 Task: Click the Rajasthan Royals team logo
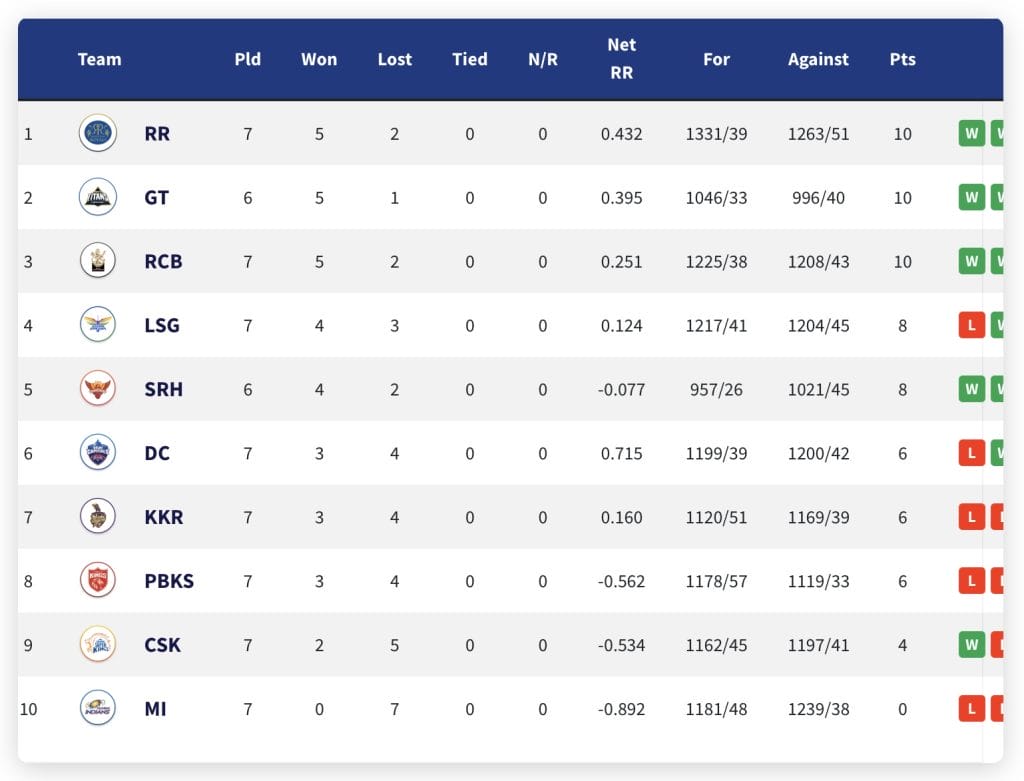click(x=98, y=133)
